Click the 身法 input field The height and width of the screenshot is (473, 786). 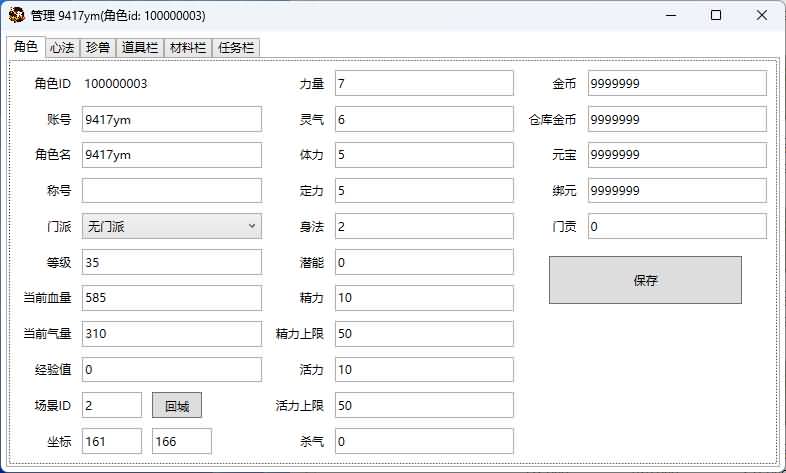[x=424, y=226]
